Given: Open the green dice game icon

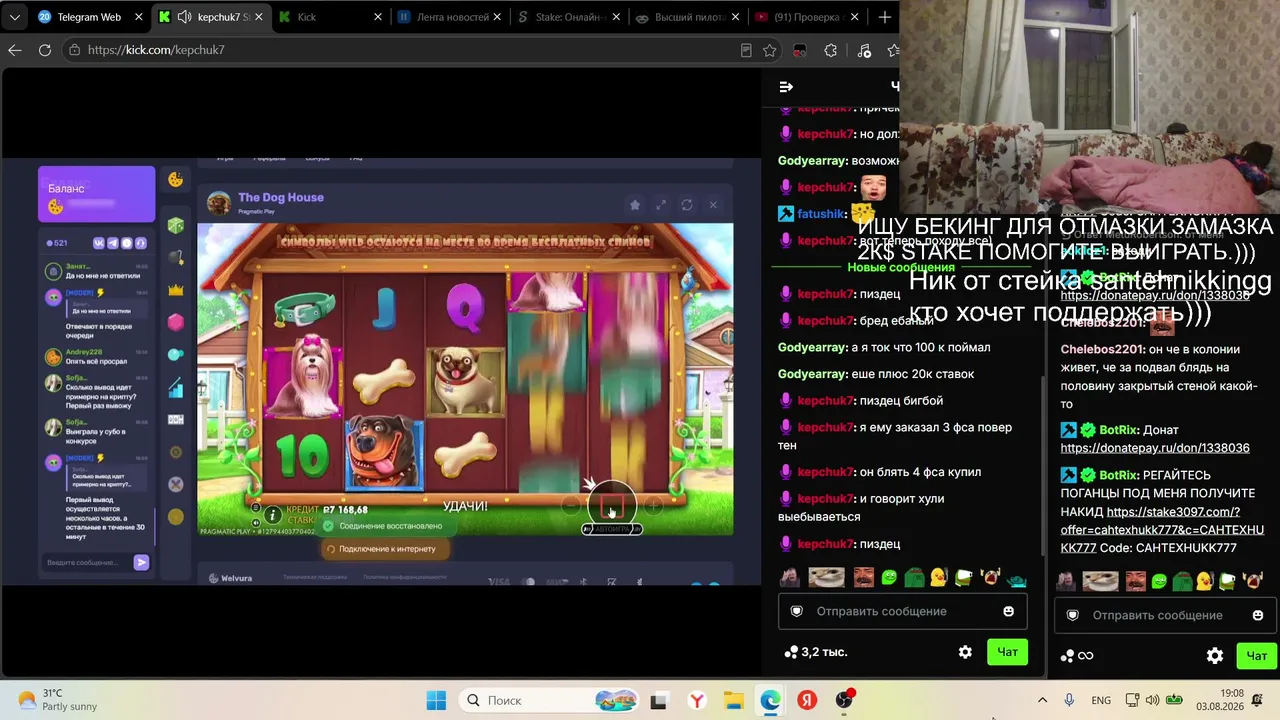Looking at the screenshot, I should coord(176,226).
